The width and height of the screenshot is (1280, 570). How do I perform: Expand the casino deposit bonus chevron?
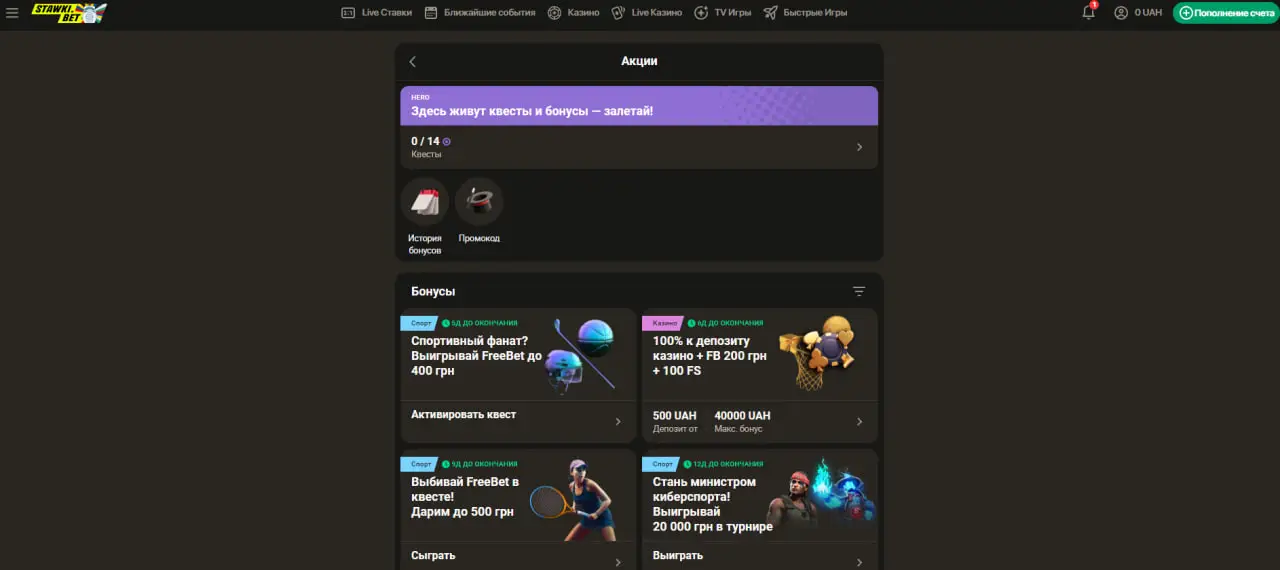[859, 422]
